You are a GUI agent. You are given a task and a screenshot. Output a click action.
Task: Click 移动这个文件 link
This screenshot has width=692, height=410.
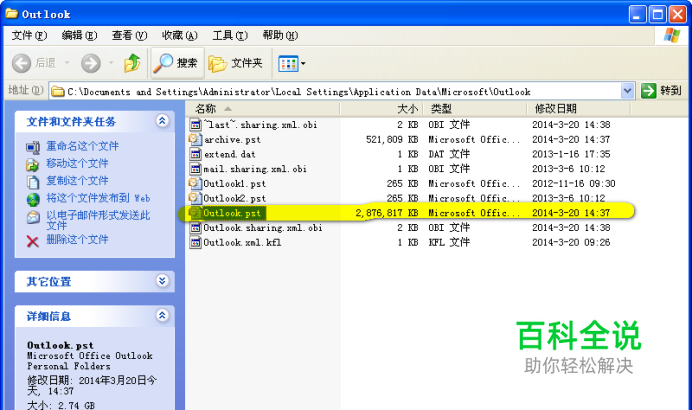coord(77,163)
